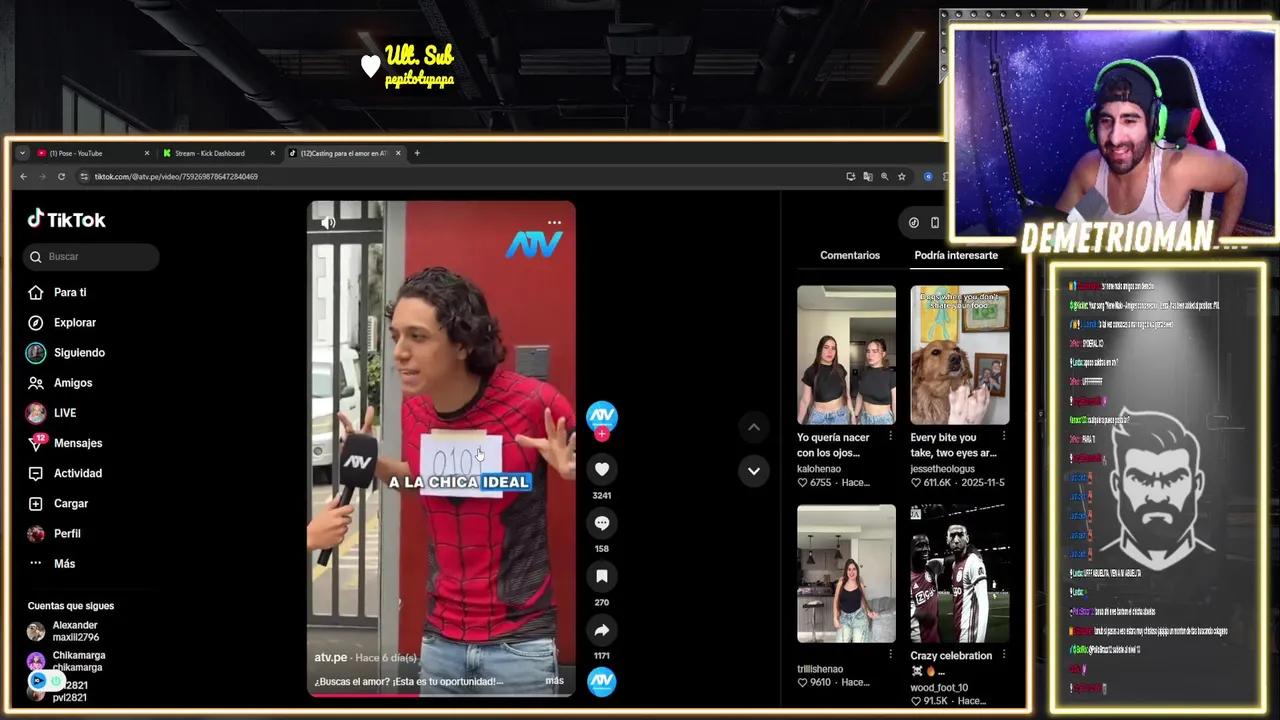This screenshot has height=720, width=1280.
Task: Like the video with the heart icon
Action: (x=601, y=469)
